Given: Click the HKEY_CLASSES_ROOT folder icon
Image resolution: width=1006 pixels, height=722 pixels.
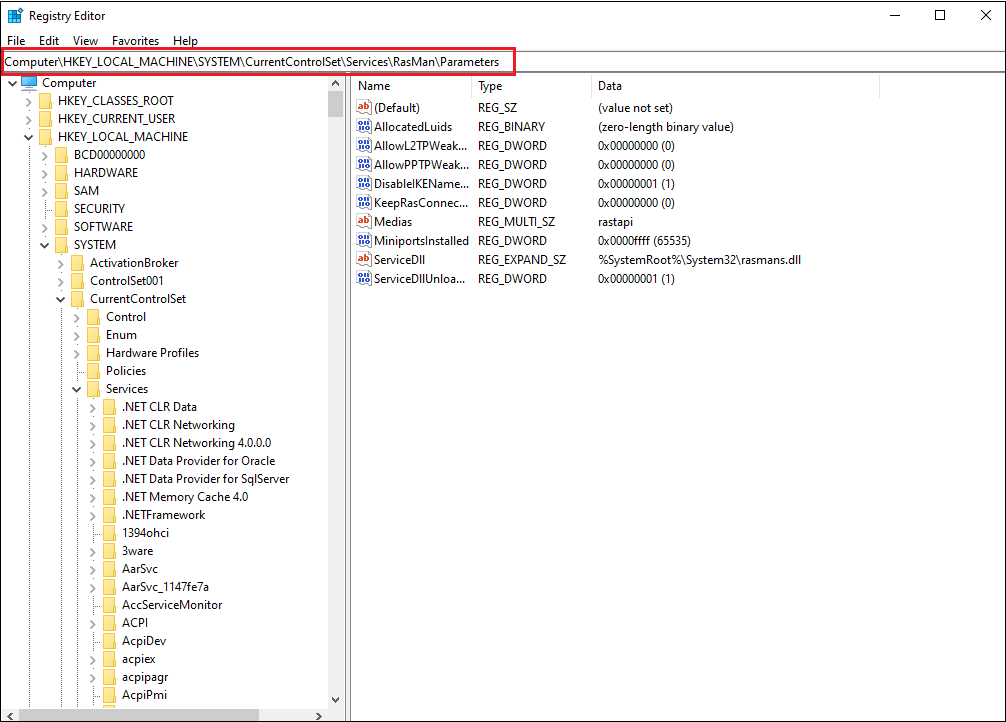Looking at the screenshot, I should pyautogui.click(x=46, y=101).
